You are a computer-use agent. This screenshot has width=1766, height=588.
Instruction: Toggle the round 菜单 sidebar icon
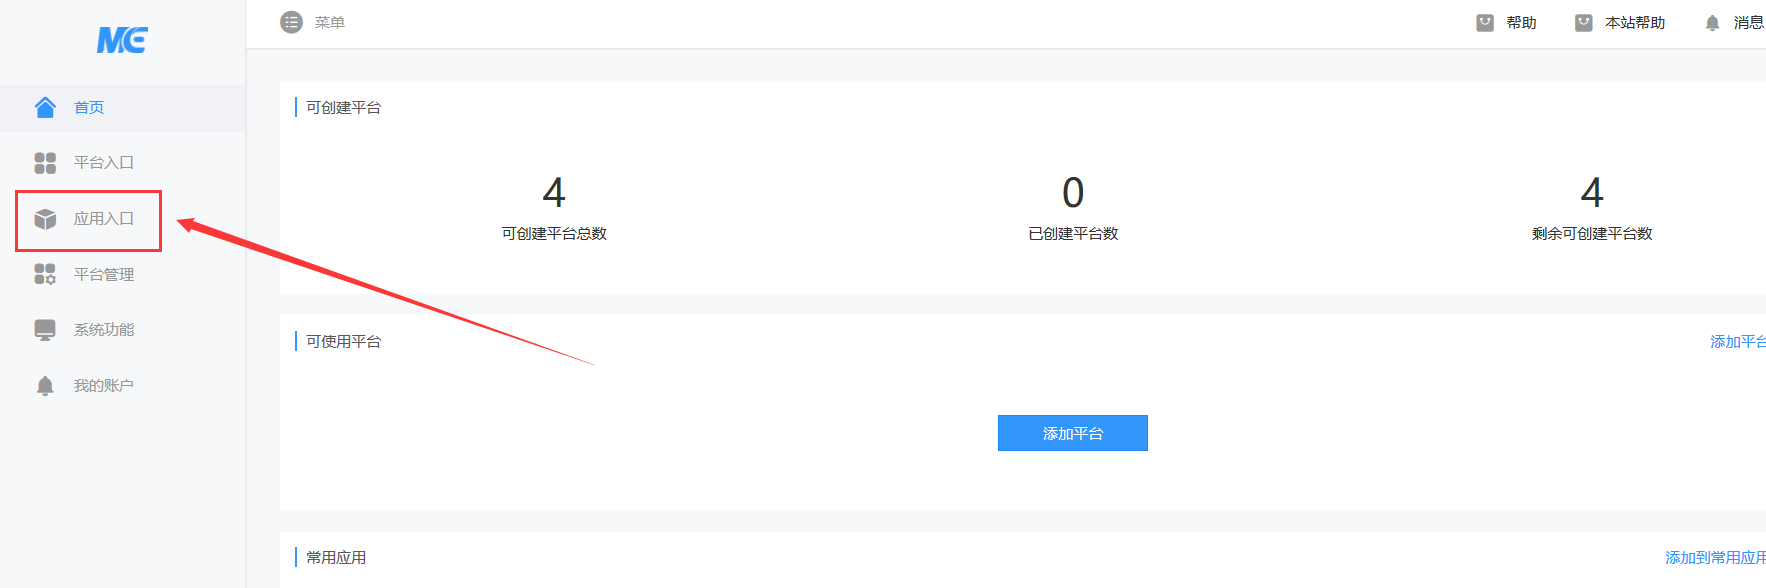coord(291,22)
